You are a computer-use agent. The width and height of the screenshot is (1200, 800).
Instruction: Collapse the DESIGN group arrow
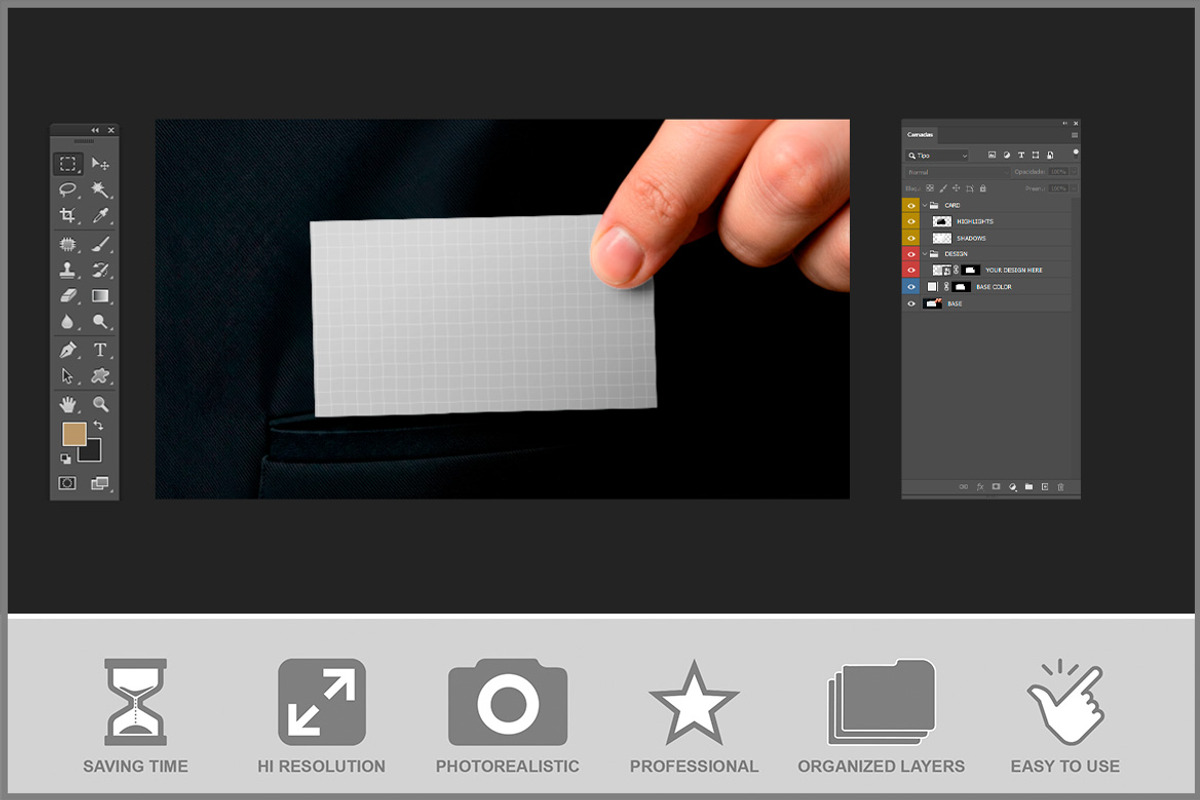pyautogui.click(x=925, y=254)
